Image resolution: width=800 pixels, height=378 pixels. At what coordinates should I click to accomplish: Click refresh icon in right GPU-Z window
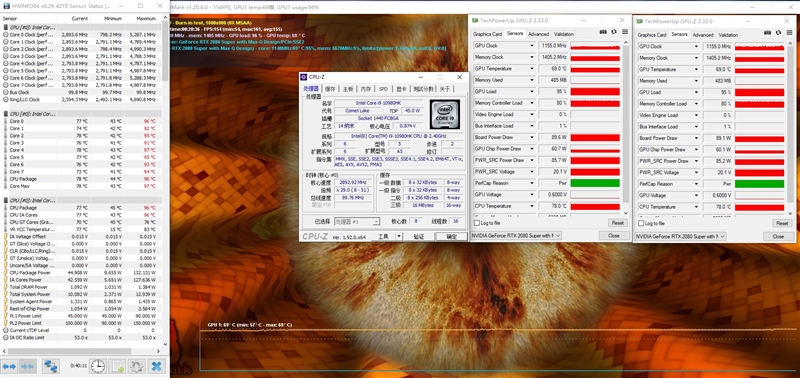[x=778, y=33]
